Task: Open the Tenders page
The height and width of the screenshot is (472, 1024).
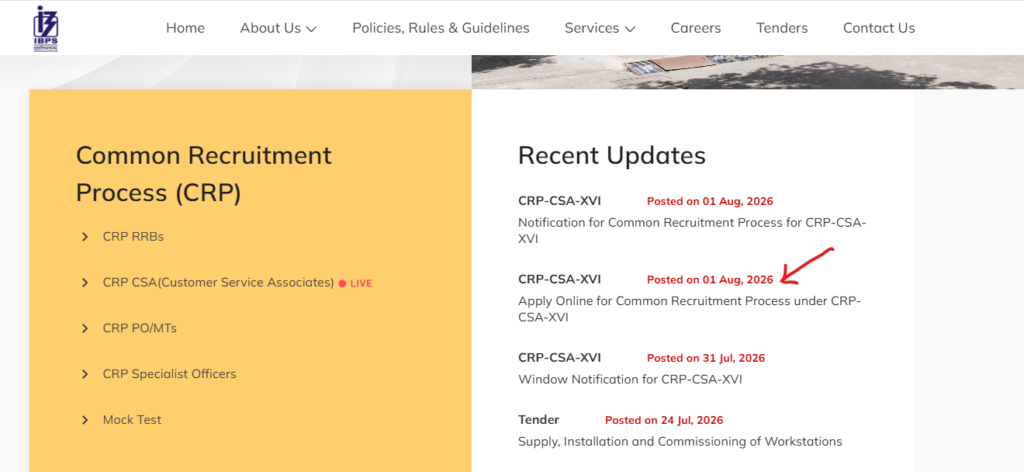Action: click(x=782, y=28)
